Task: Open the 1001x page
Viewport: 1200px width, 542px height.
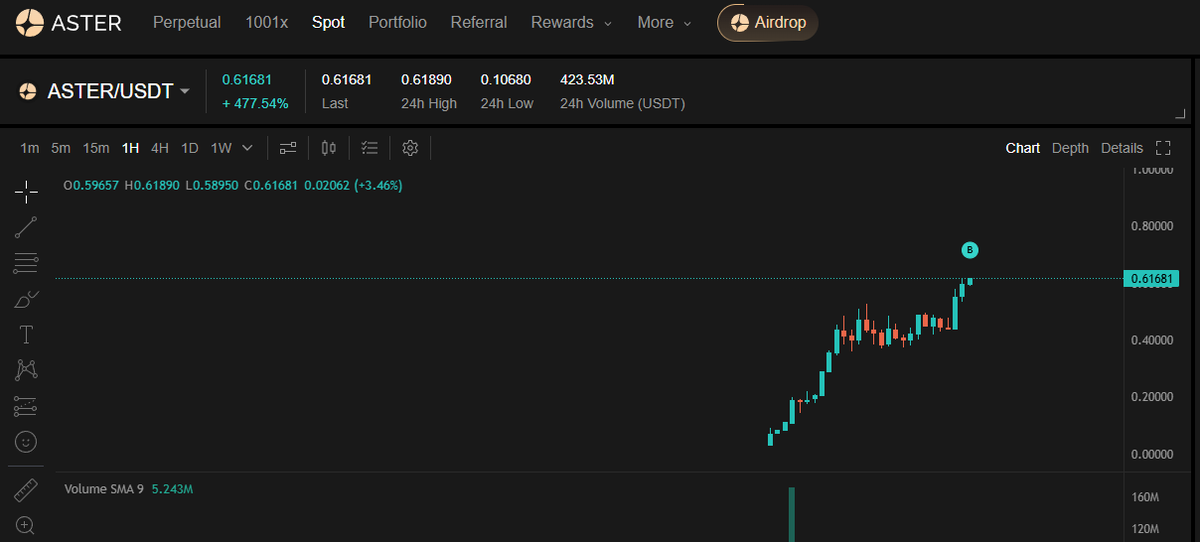Action: click(267, 22)
